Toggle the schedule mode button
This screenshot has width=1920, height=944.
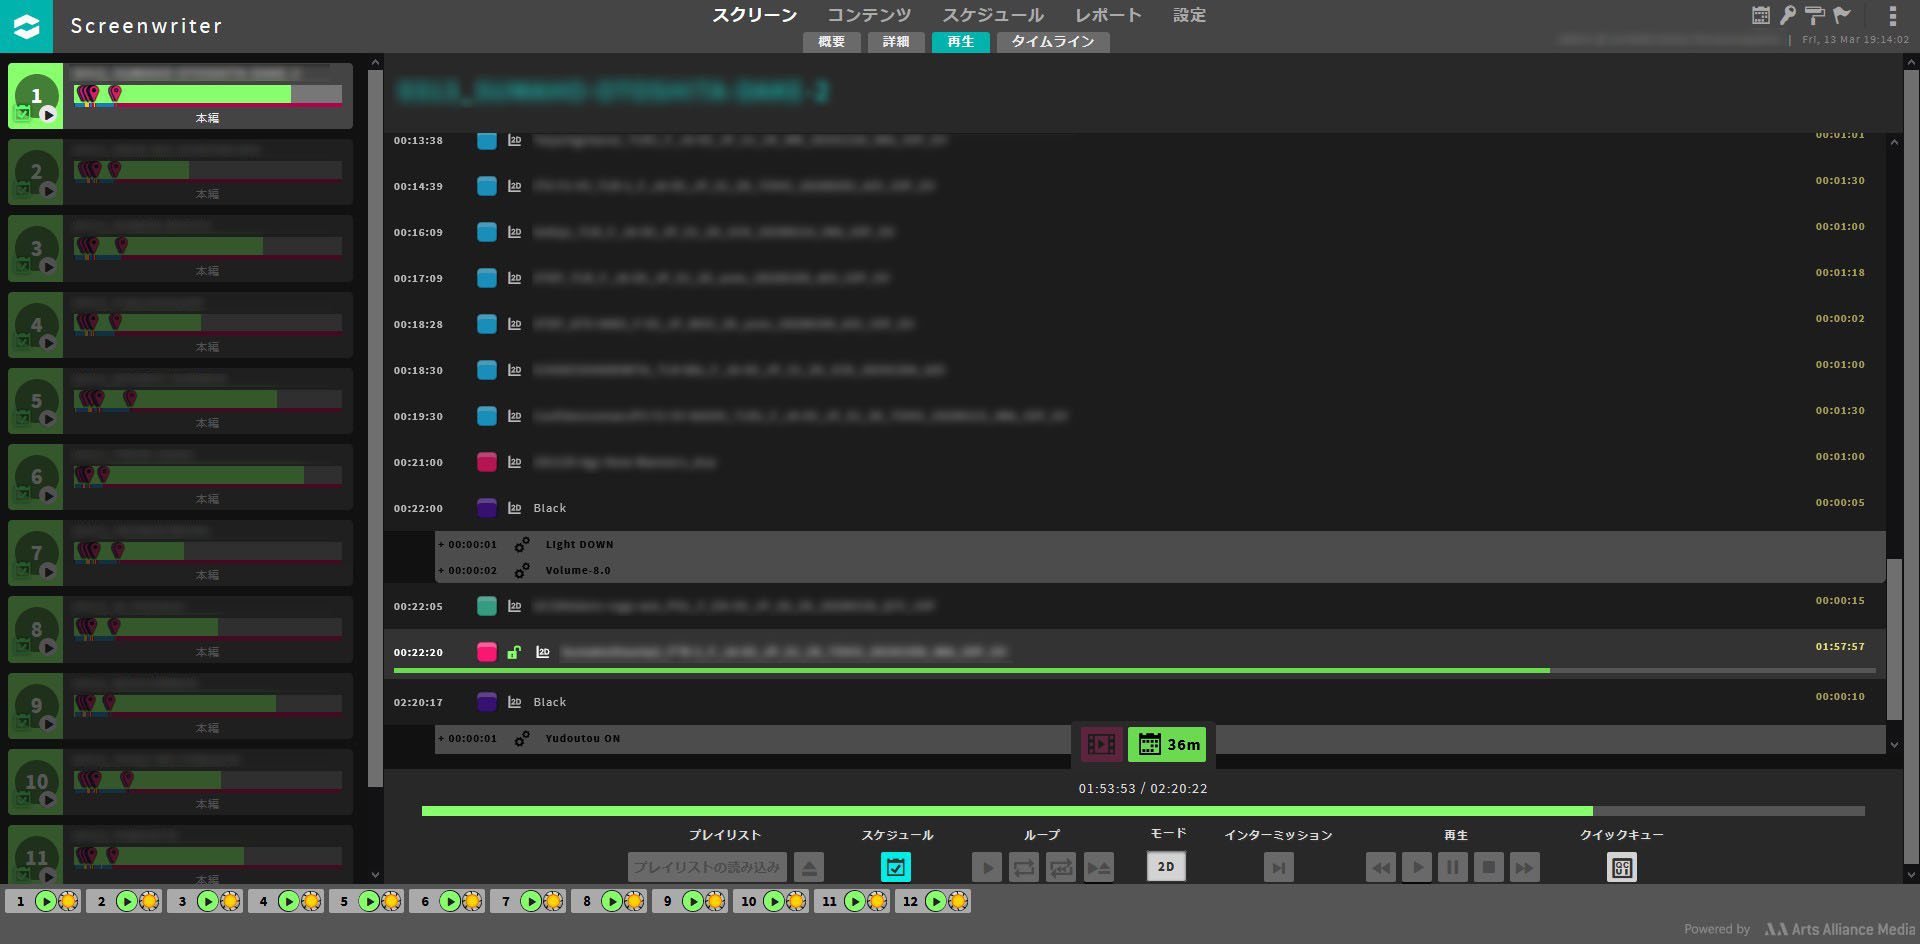coord(896,867)
